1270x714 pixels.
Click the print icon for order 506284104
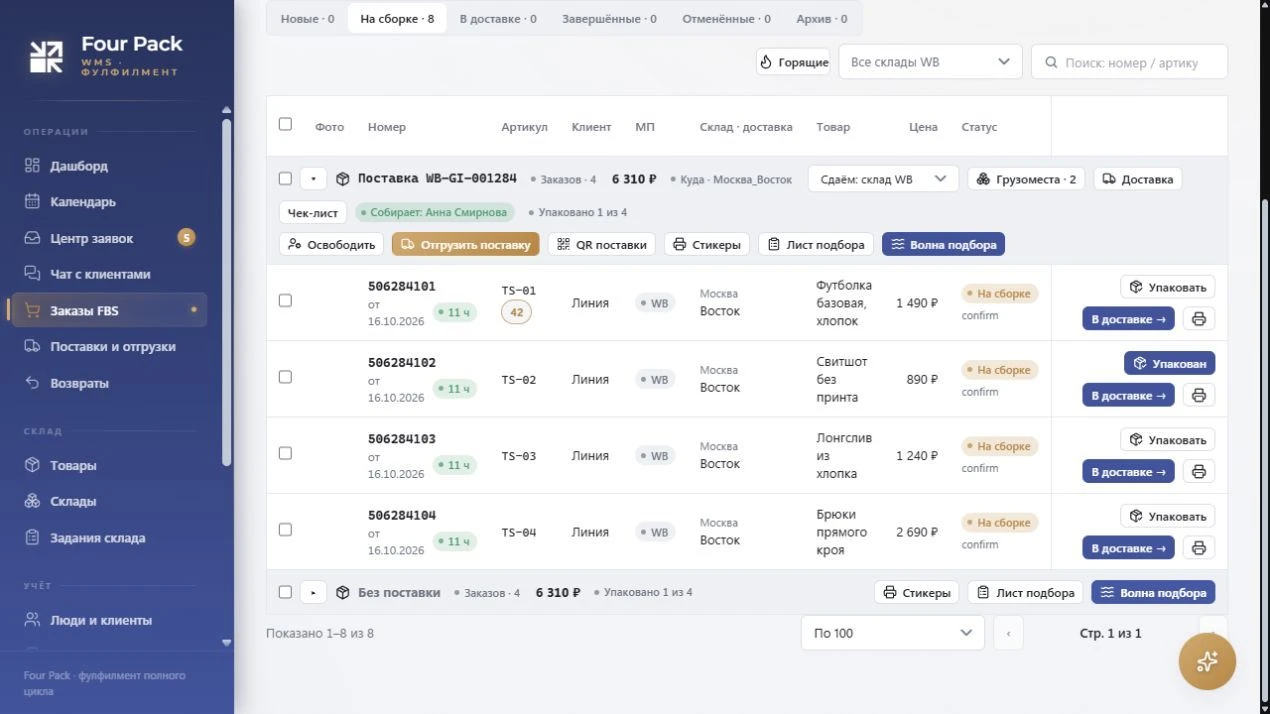click(1199, 548)
